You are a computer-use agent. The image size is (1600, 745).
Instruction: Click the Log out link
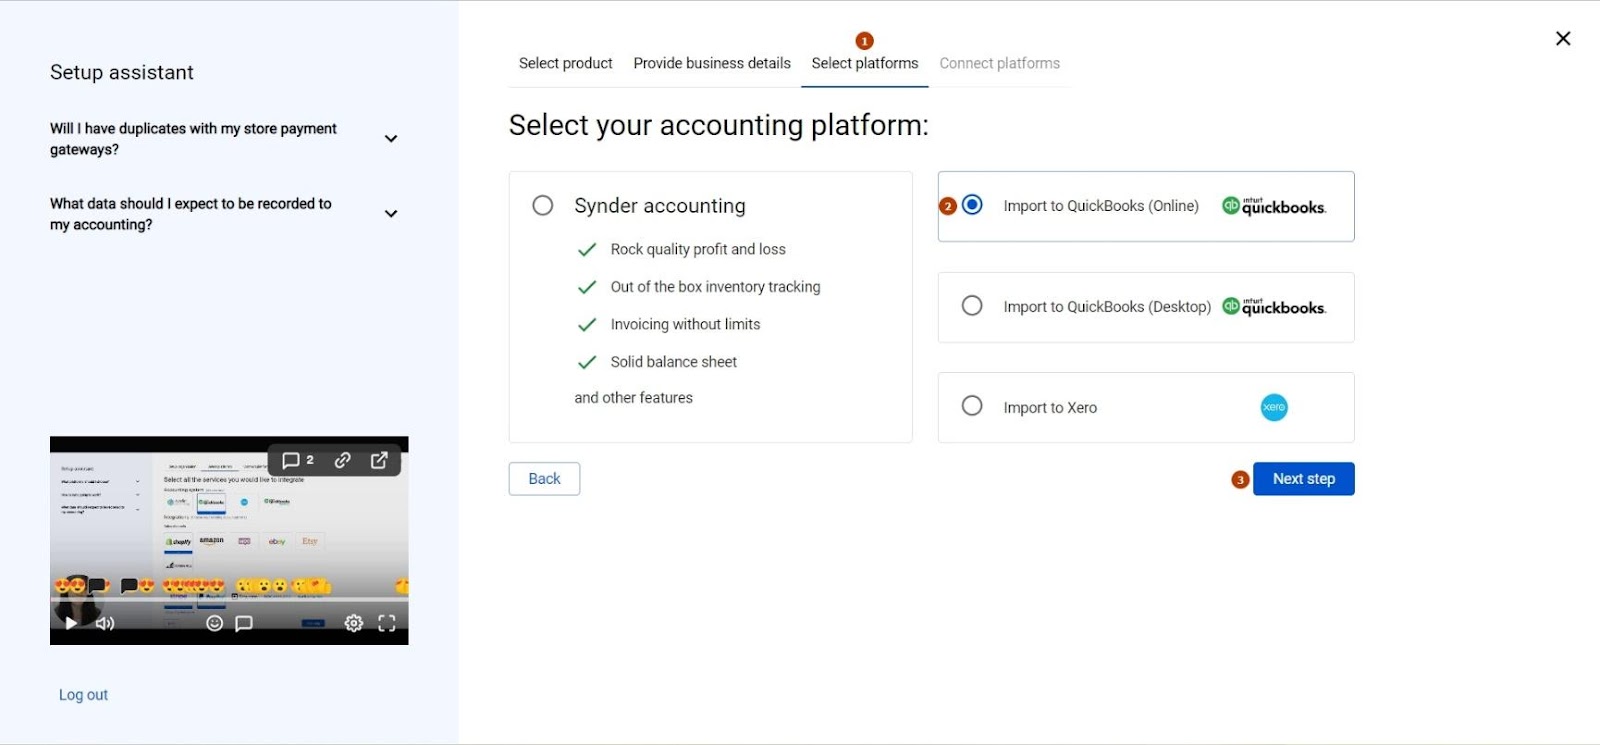click(x=83, y=695)
